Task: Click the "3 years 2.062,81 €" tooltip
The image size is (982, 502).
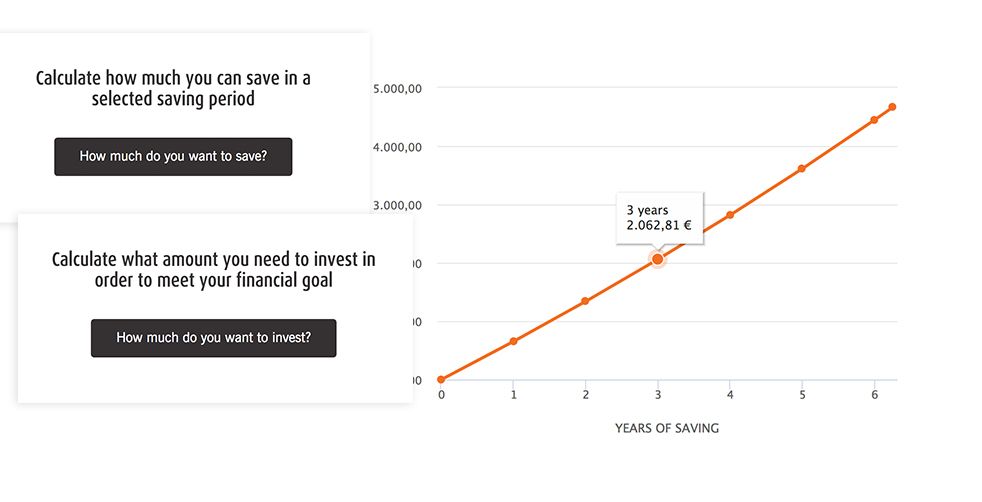Action: point(659,218)
